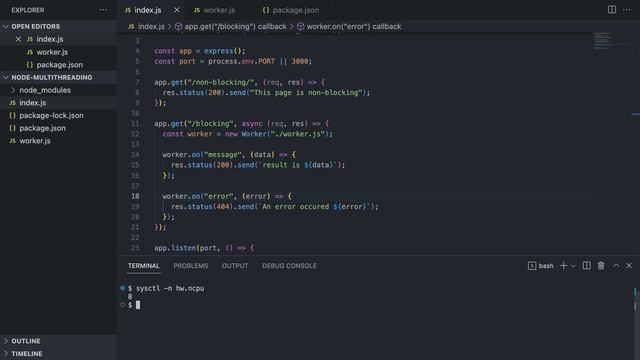
Task: Open the Debug Console panel tab
Action: coord(289,266)
